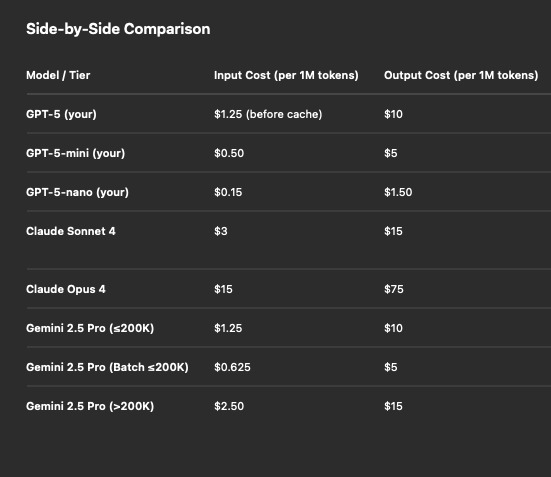Viewport: 551px width, 477px height.
Task: Click the GPT-5-nano $0.15 input cost
Action: coord(228,192)
